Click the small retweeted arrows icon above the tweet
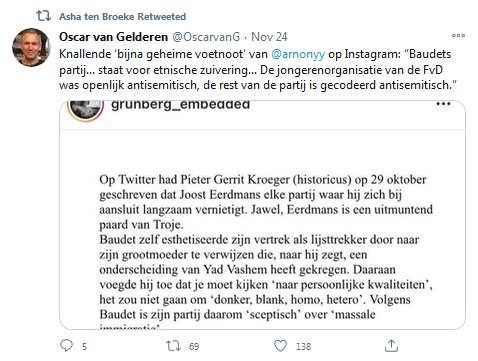The height and width of the screenshot is (361, 478). 43,16
